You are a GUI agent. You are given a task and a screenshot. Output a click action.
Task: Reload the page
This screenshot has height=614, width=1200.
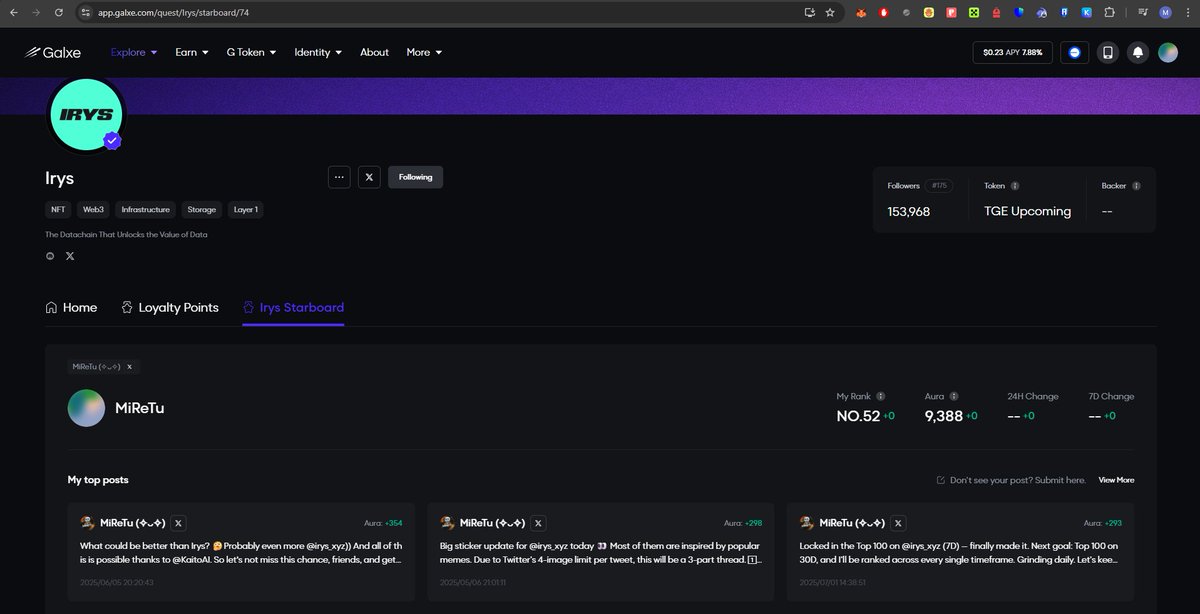(59, 12)
